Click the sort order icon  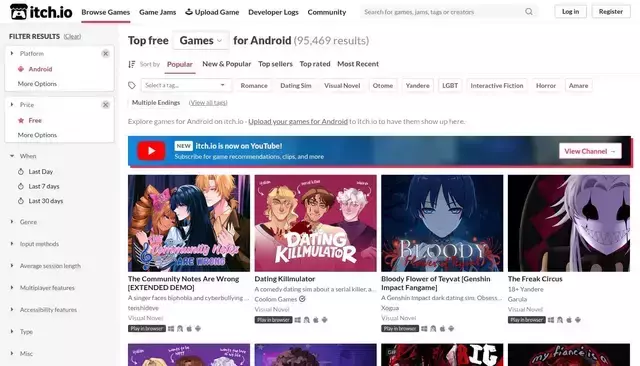tap(132, 64)
